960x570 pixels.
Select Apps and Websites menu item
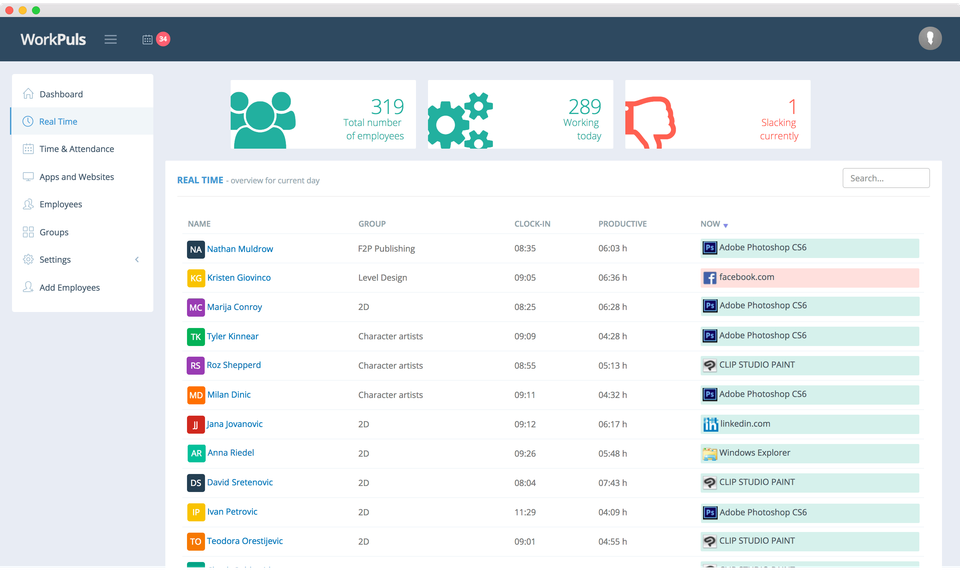click(x=76, y=177)
